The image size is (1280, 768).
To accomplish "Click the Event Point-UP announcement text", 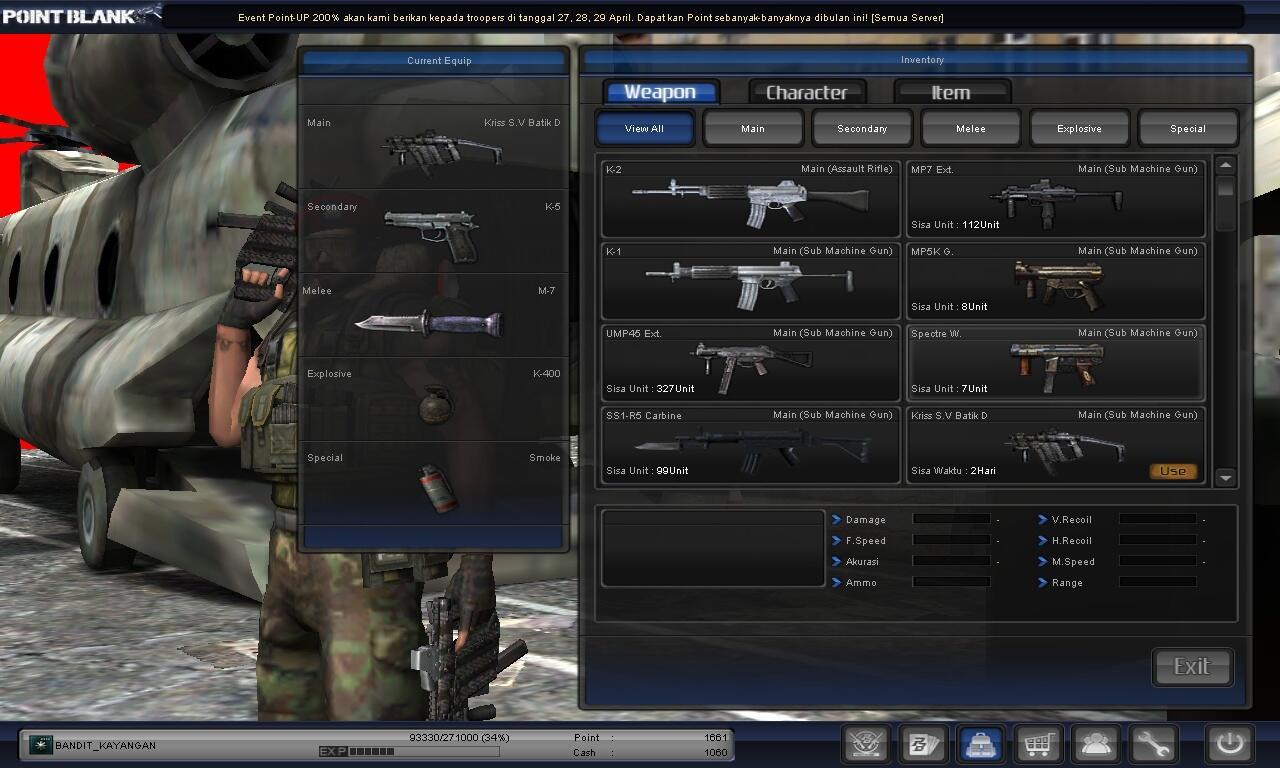I will 590,17.
